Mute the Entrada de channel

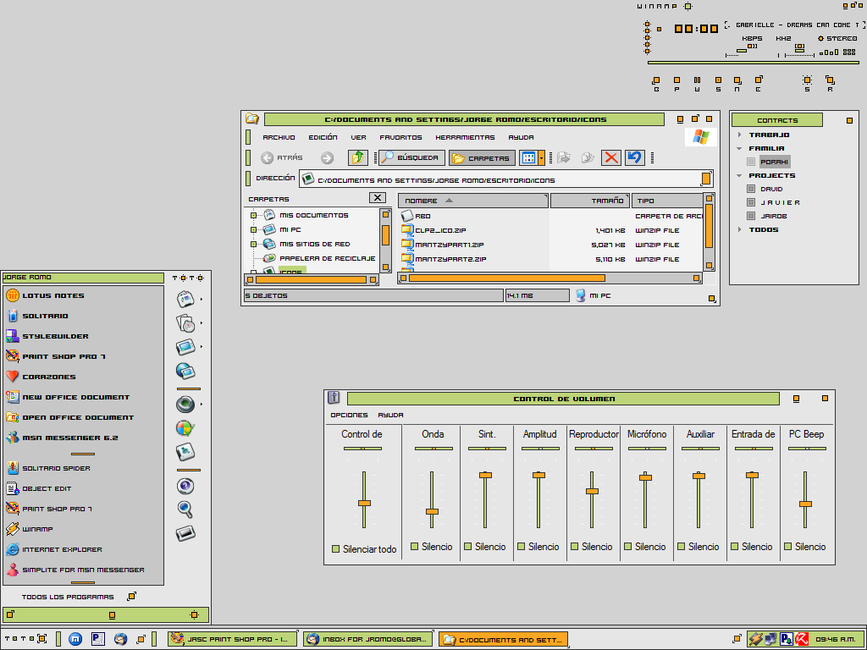[734, 546]
